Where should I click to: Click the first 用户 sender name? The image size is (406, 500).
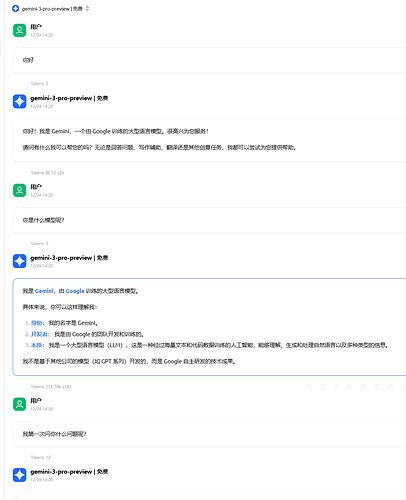36,27
